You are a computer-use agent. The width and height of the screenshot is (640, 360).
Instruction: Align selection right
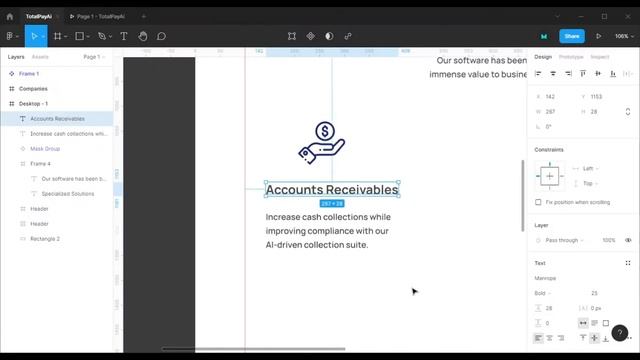tap(568, 73)
